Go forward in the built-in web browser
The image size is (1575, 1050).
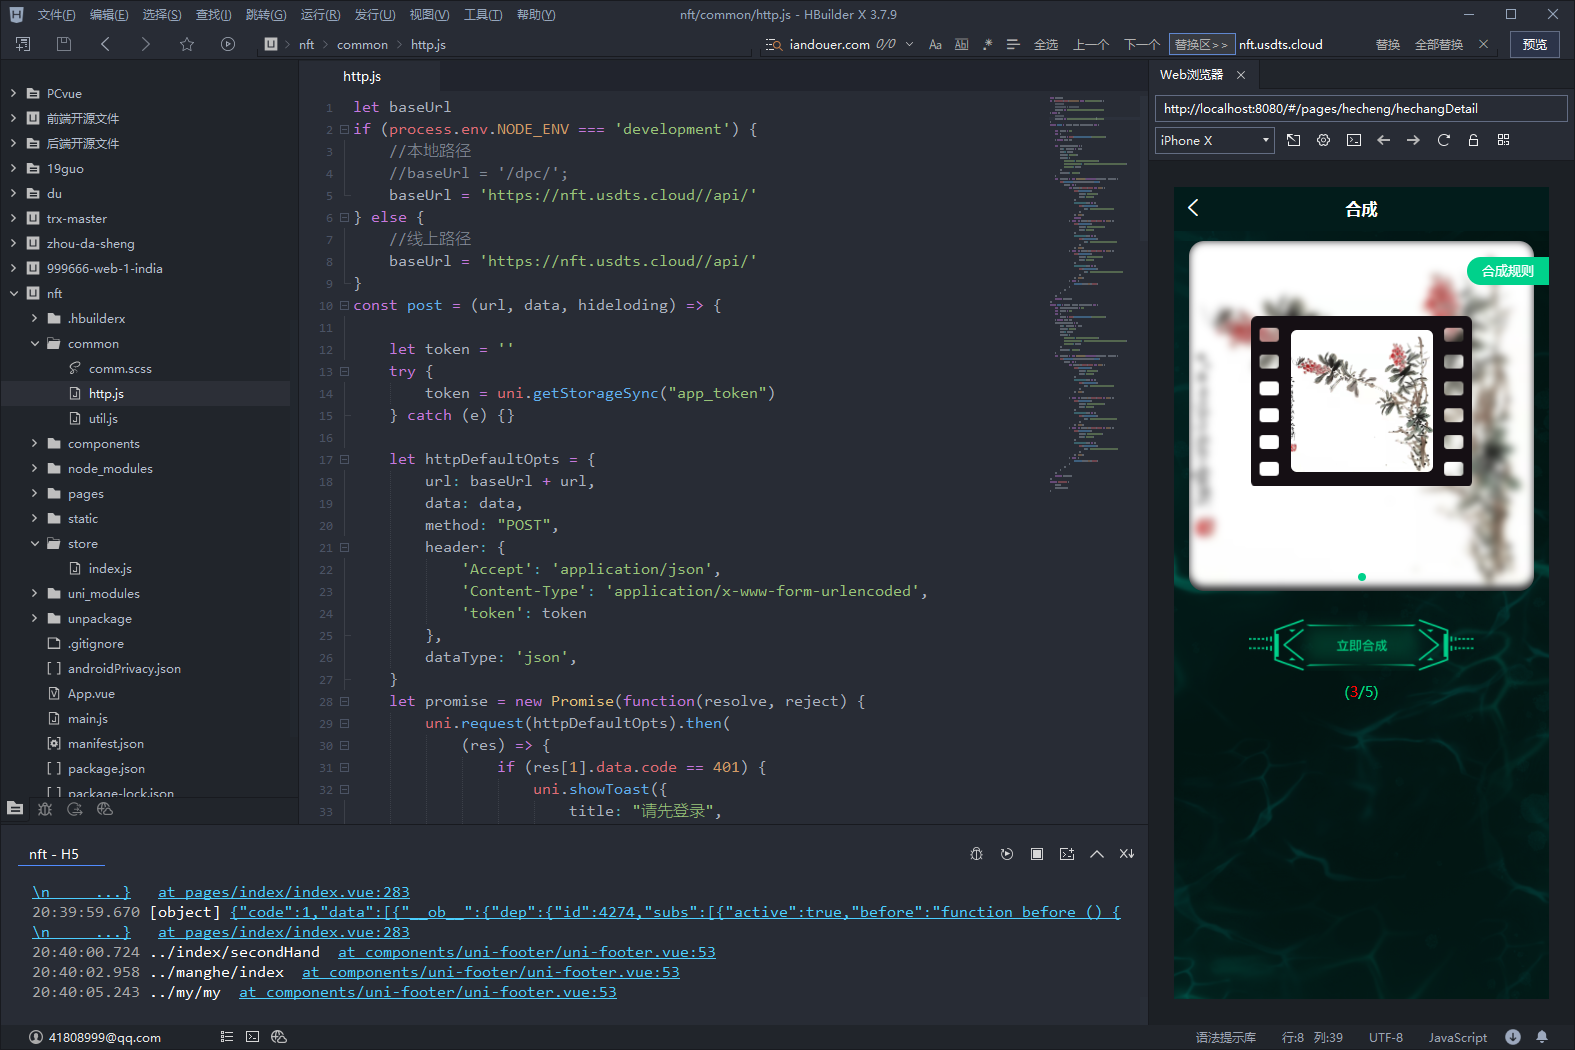coord(1413,140)
